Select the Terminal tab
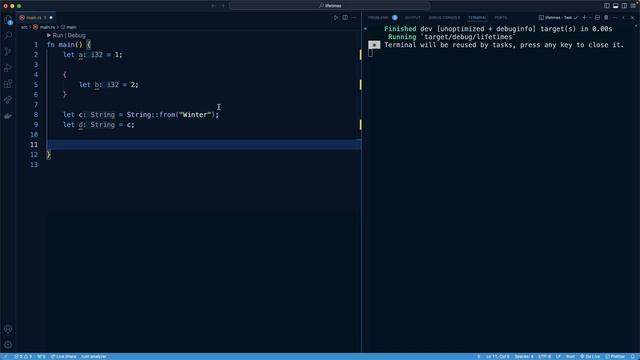640x360 pixels. point(477,18)
